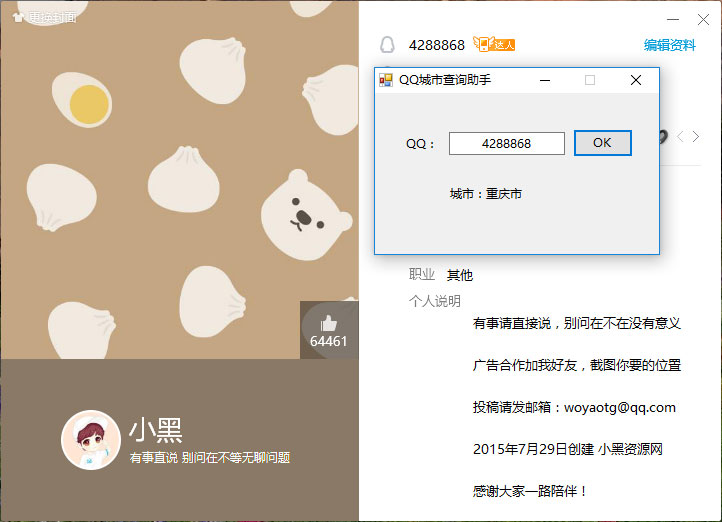
Task: Click the orange 达人 badge icon
Action: [495, 45]
